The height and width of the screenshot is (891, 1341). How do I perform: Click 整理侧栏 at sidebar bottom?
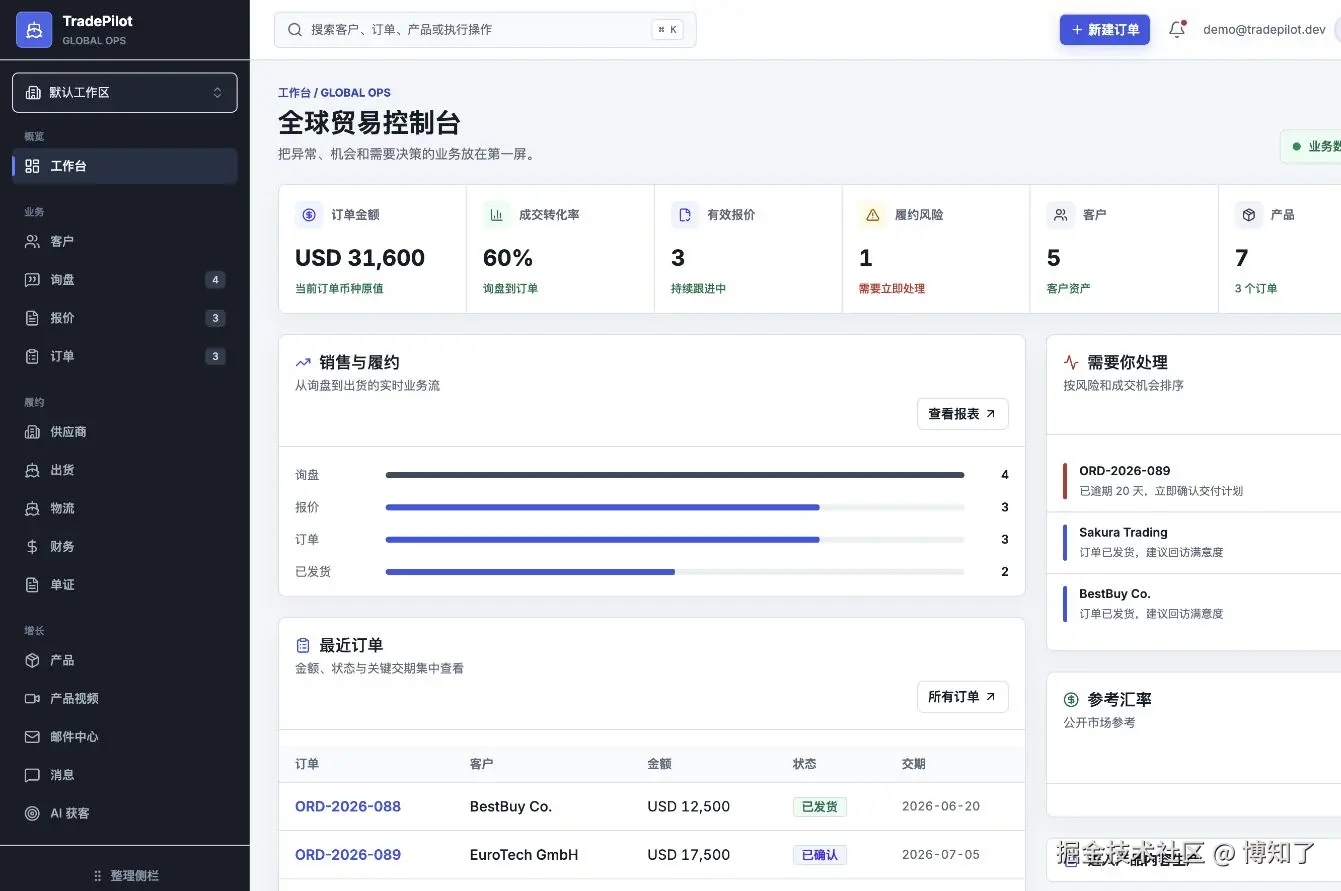point(125,875)
